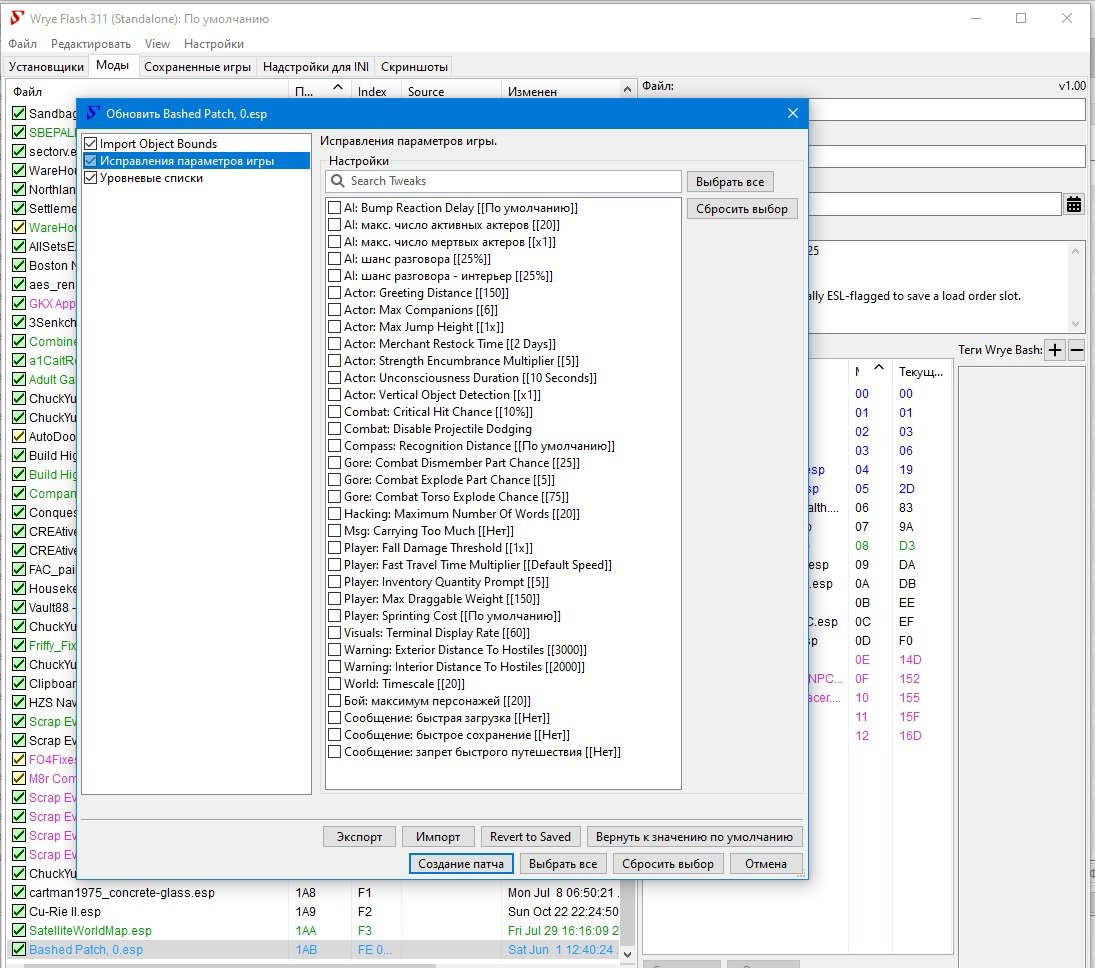Open the calendar date picker icon
Viewport: 1095px width, 968px height.
1074,204
